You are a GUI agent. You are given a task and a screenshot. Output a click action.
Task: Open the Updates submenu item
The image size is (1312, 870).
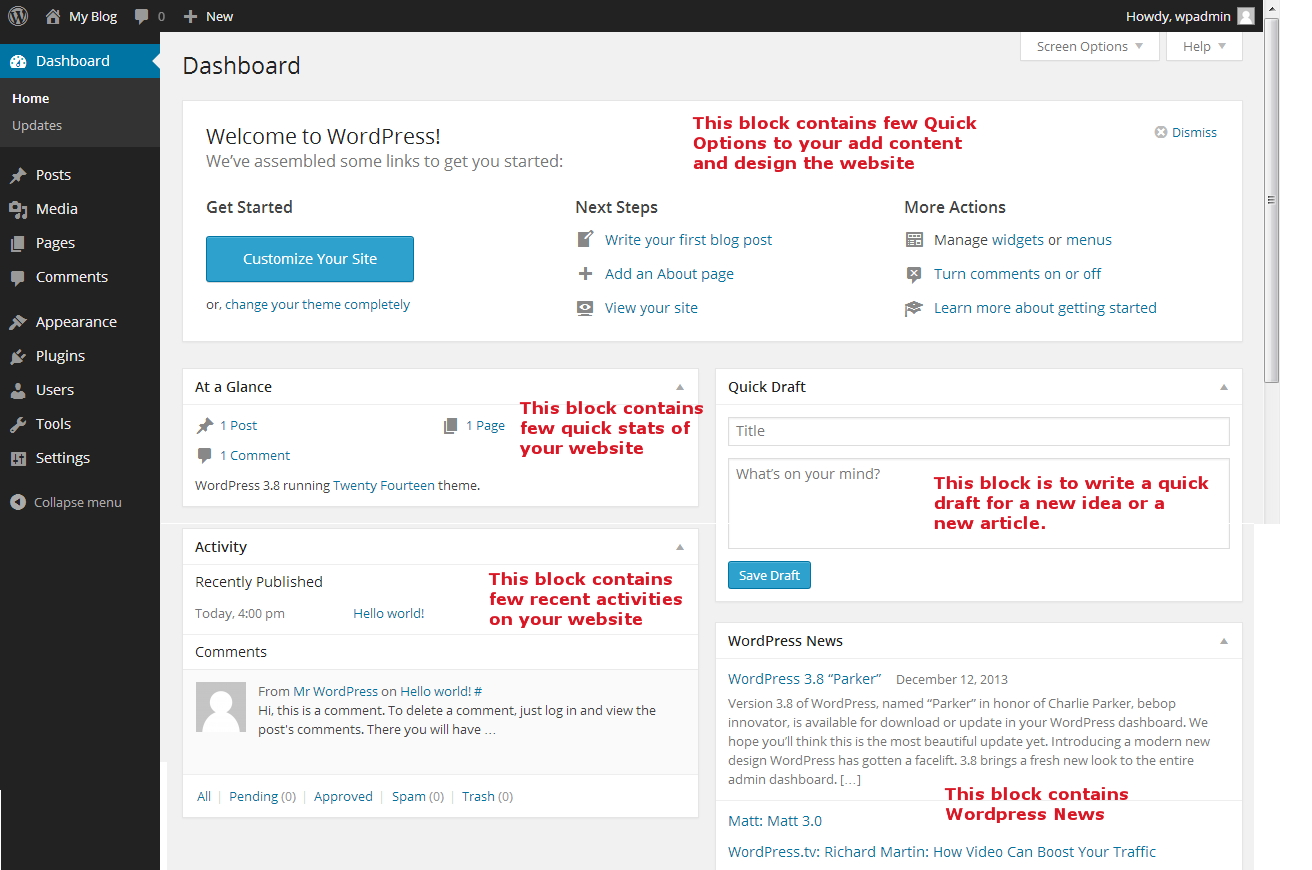coord(37,125)
